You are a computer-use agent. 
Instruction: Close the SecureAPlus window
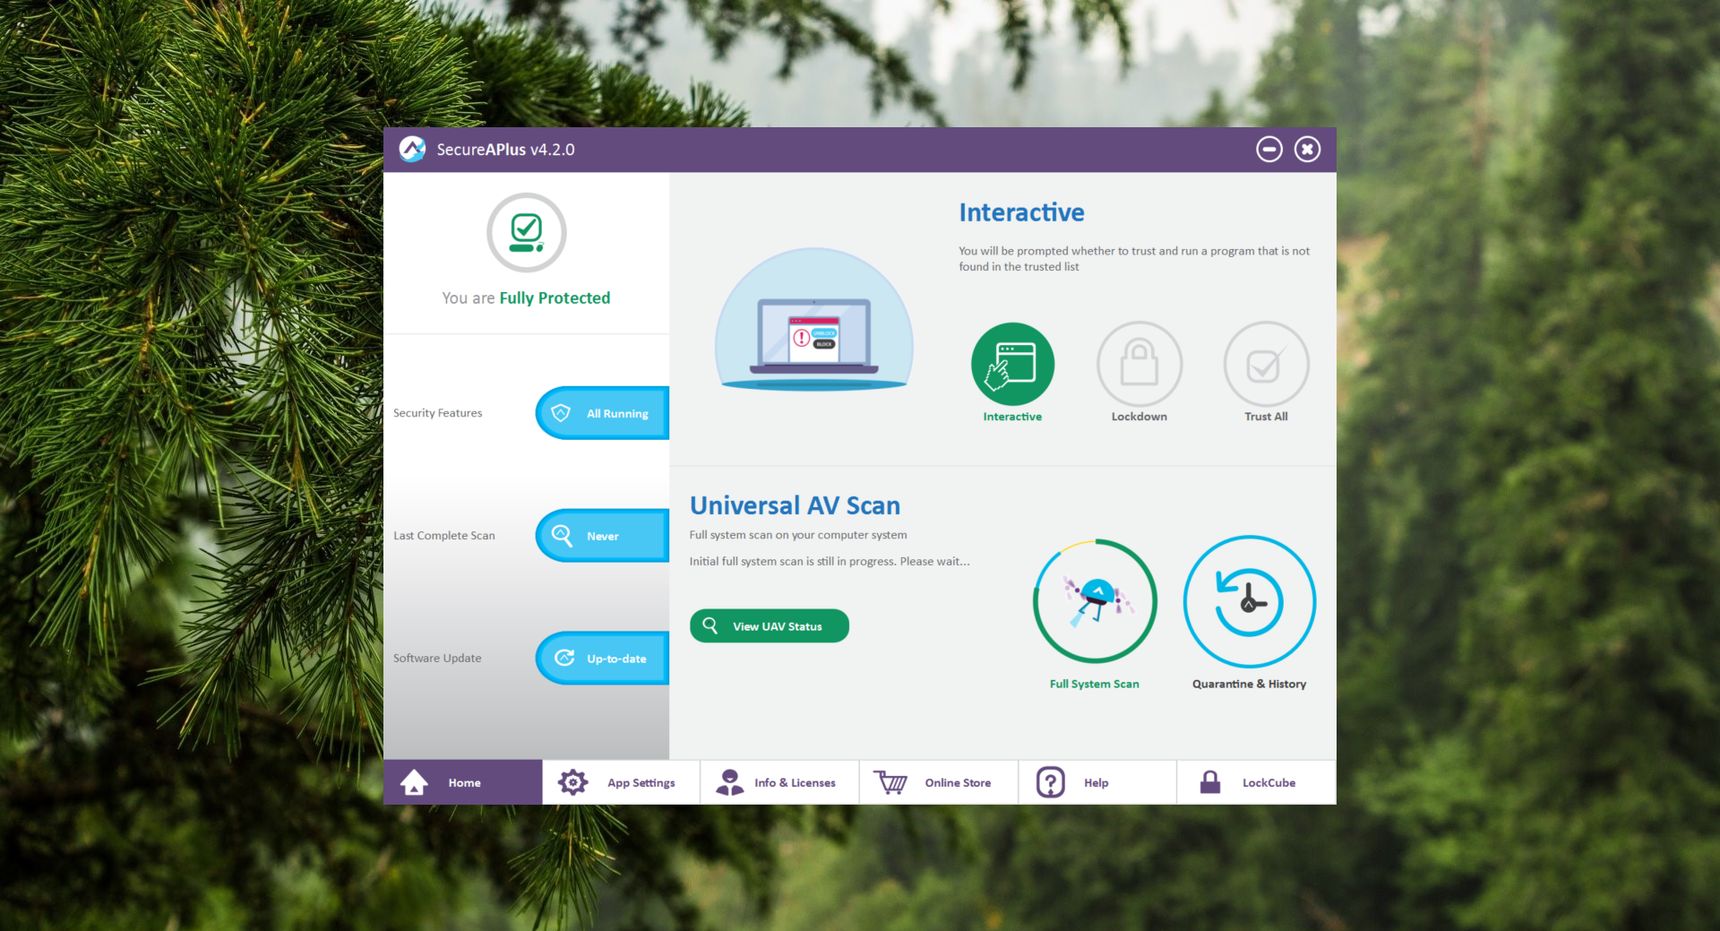[x=1307, y=149]
